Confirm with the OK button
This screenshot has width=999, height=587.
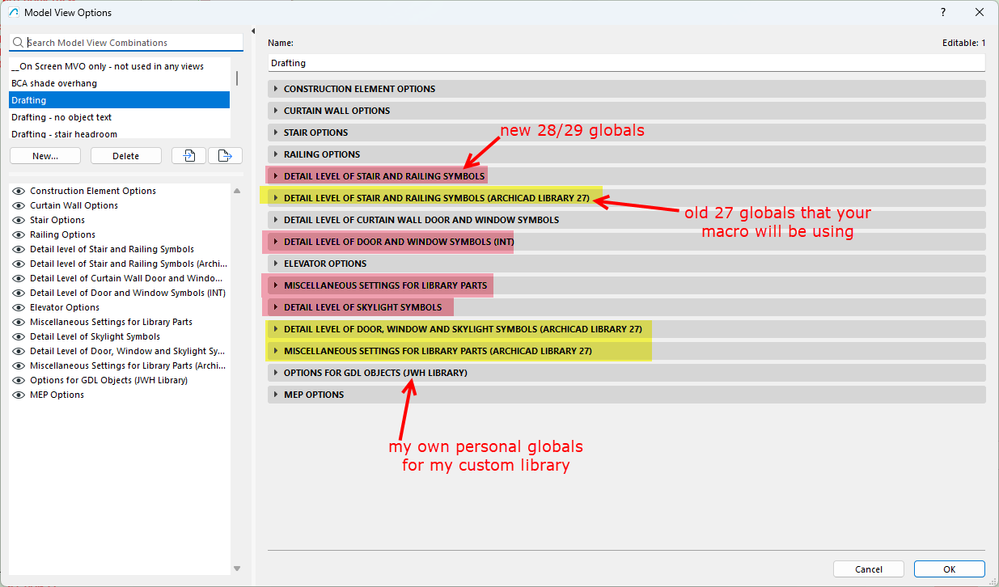949,569
